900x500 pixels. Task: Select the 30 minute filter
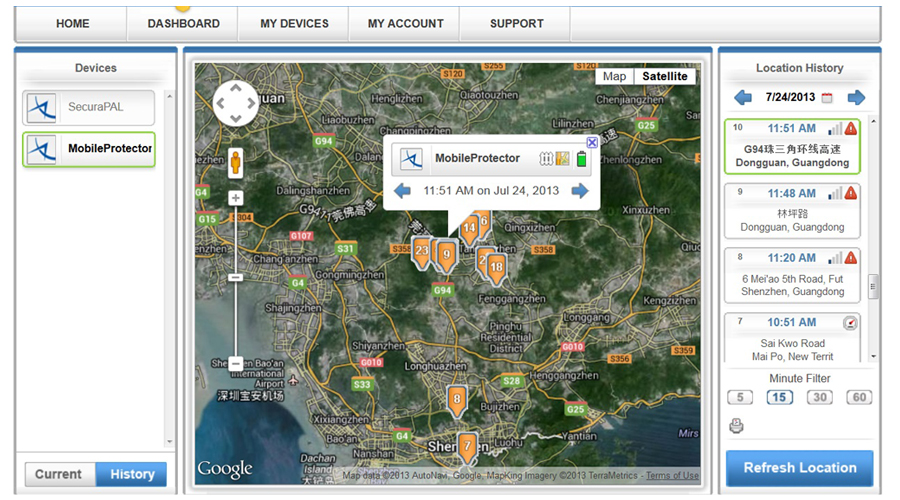coord(820,397)
